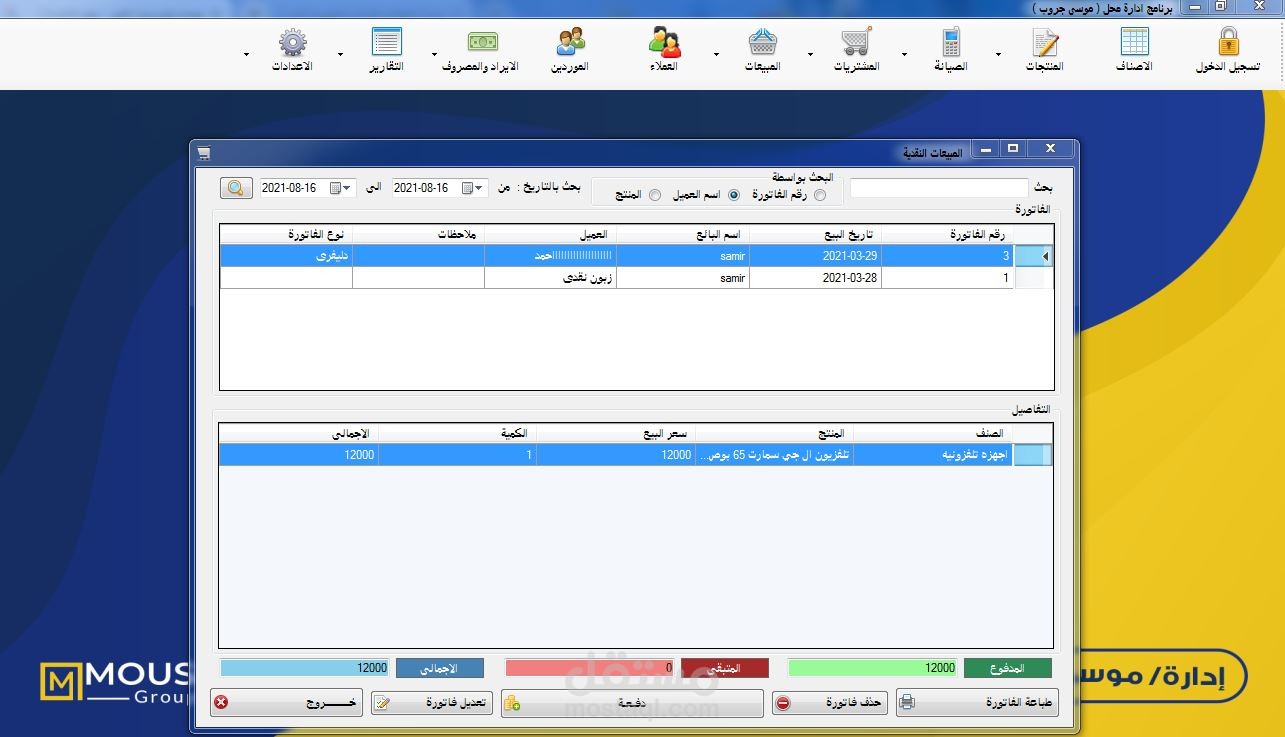Expand the المنتجات toolbar dropdown arrow
The width and height of the screenshot is (1285, 737).
(x=998, y=54)
